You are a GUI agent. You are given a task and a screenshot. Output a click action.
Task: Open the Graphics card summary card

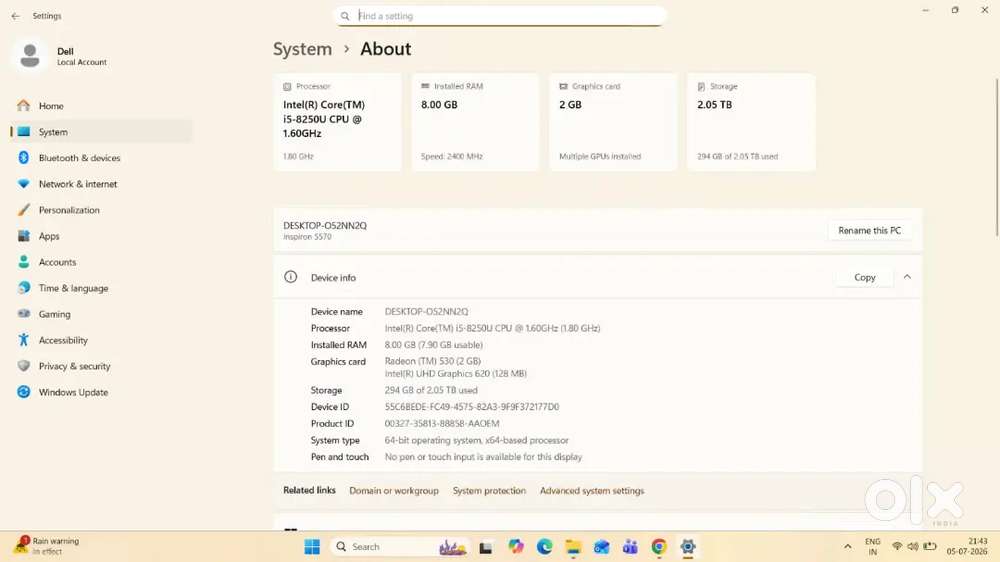pos(613,122)
